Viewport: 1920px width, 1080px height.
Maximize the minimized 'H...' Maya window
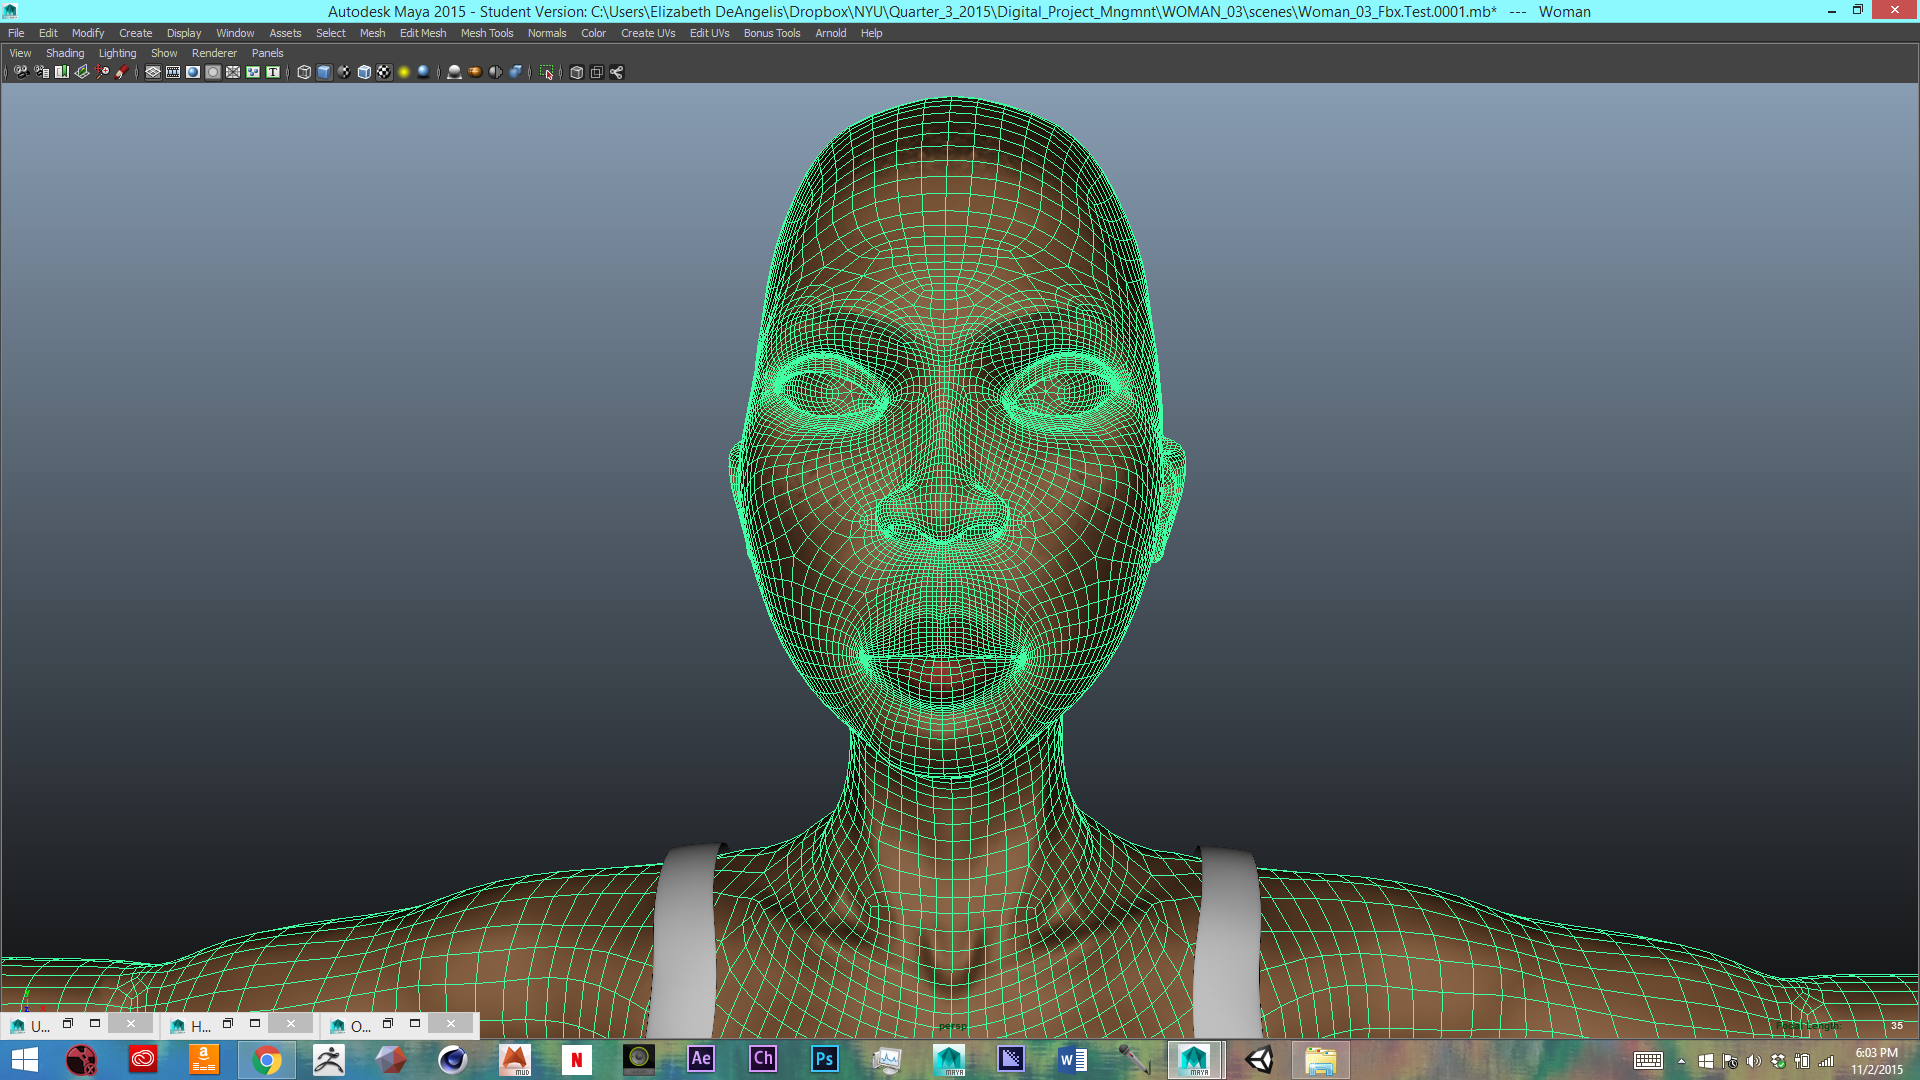255,1024
